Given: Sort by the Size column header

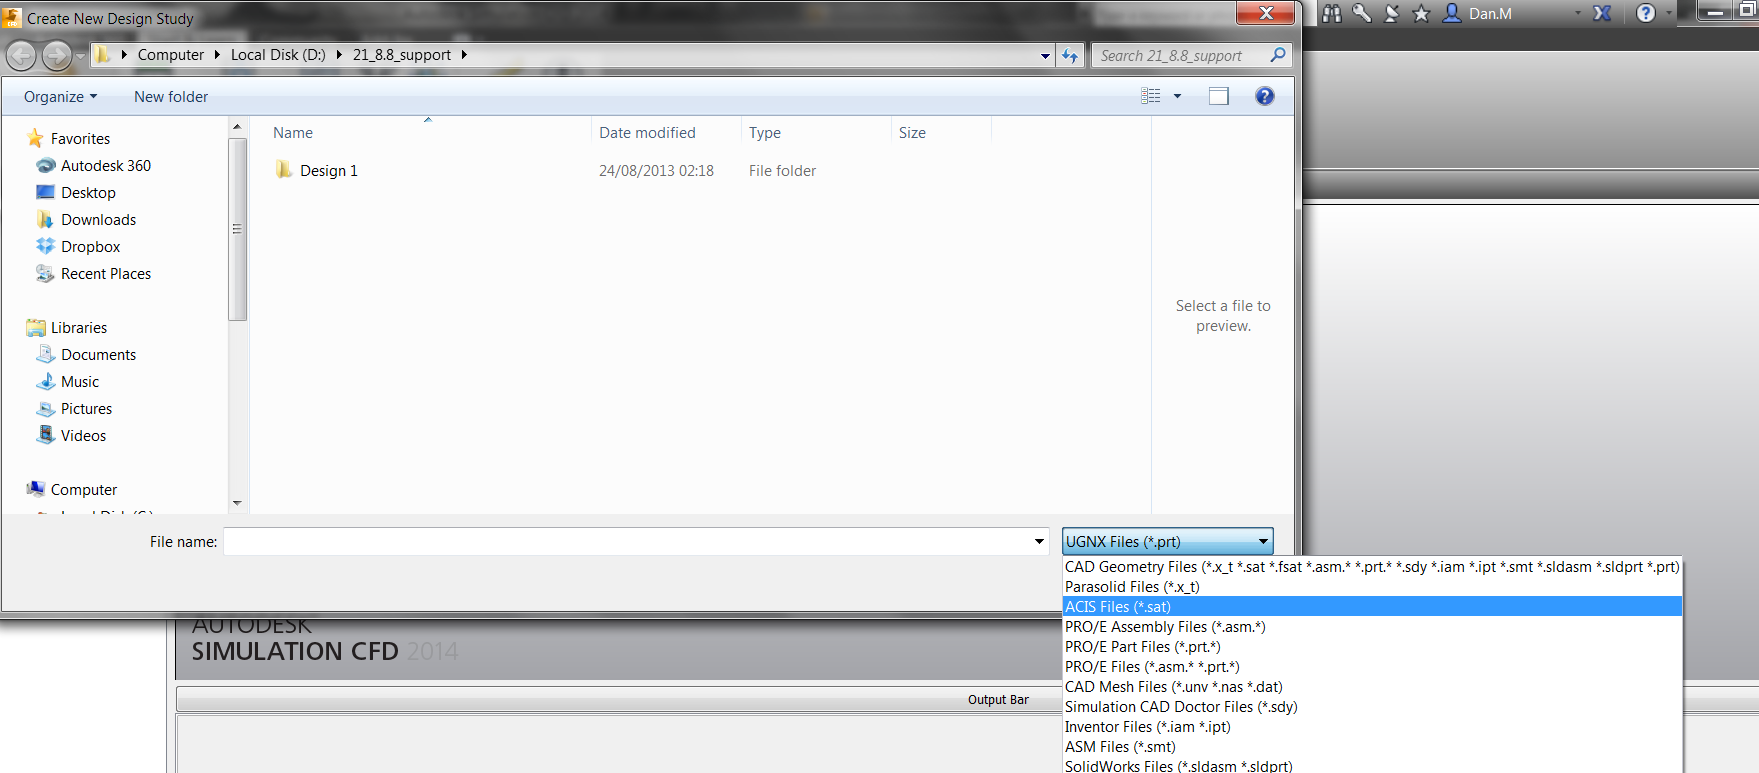Looking at the screenshot, I should 912,133.
